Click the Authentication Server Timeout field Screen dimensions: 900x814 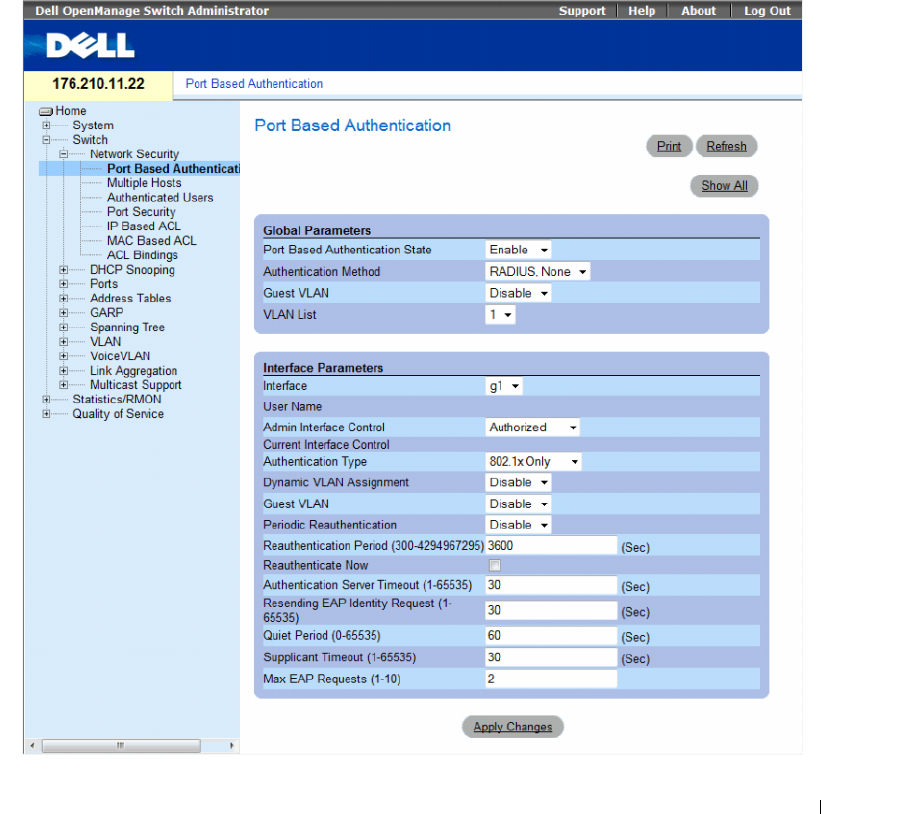(551, 585)
